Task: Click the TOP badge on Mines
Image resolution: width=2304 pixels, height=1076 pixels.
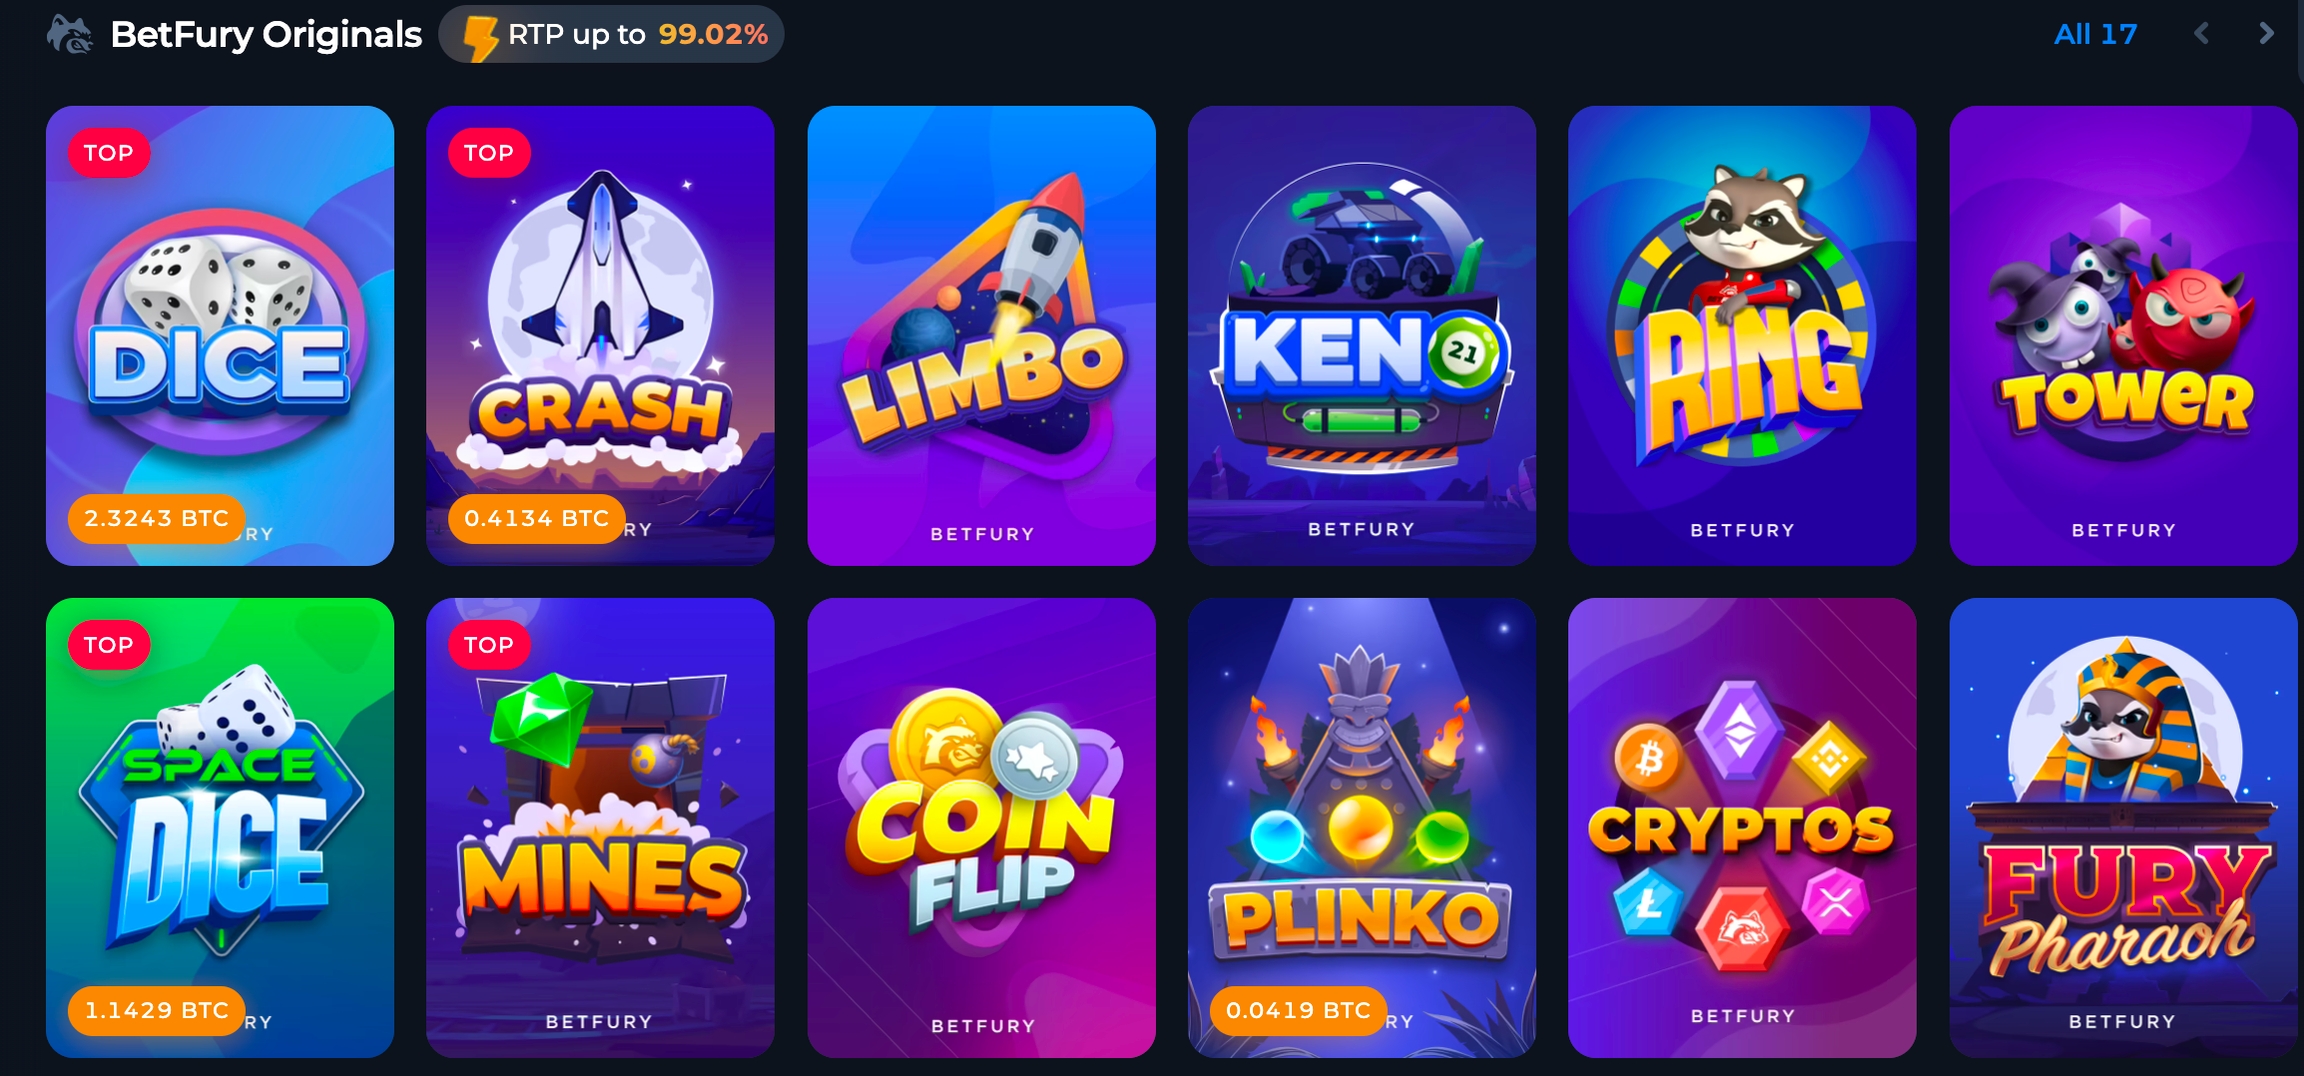Action: tap(489, 645)
